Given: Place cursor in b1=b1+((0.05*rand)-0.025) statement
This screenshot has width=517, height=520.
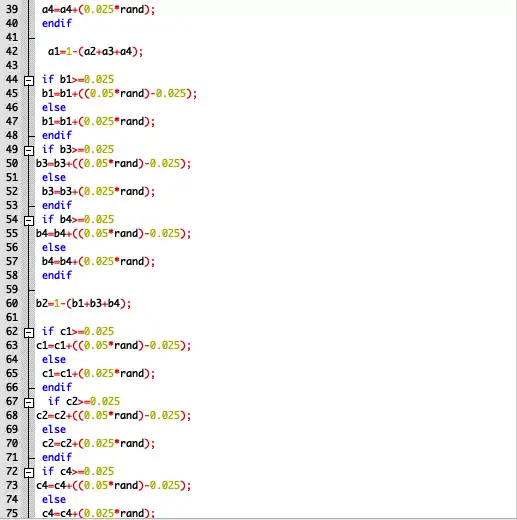Looking at the screenshot, I should 119,93.
